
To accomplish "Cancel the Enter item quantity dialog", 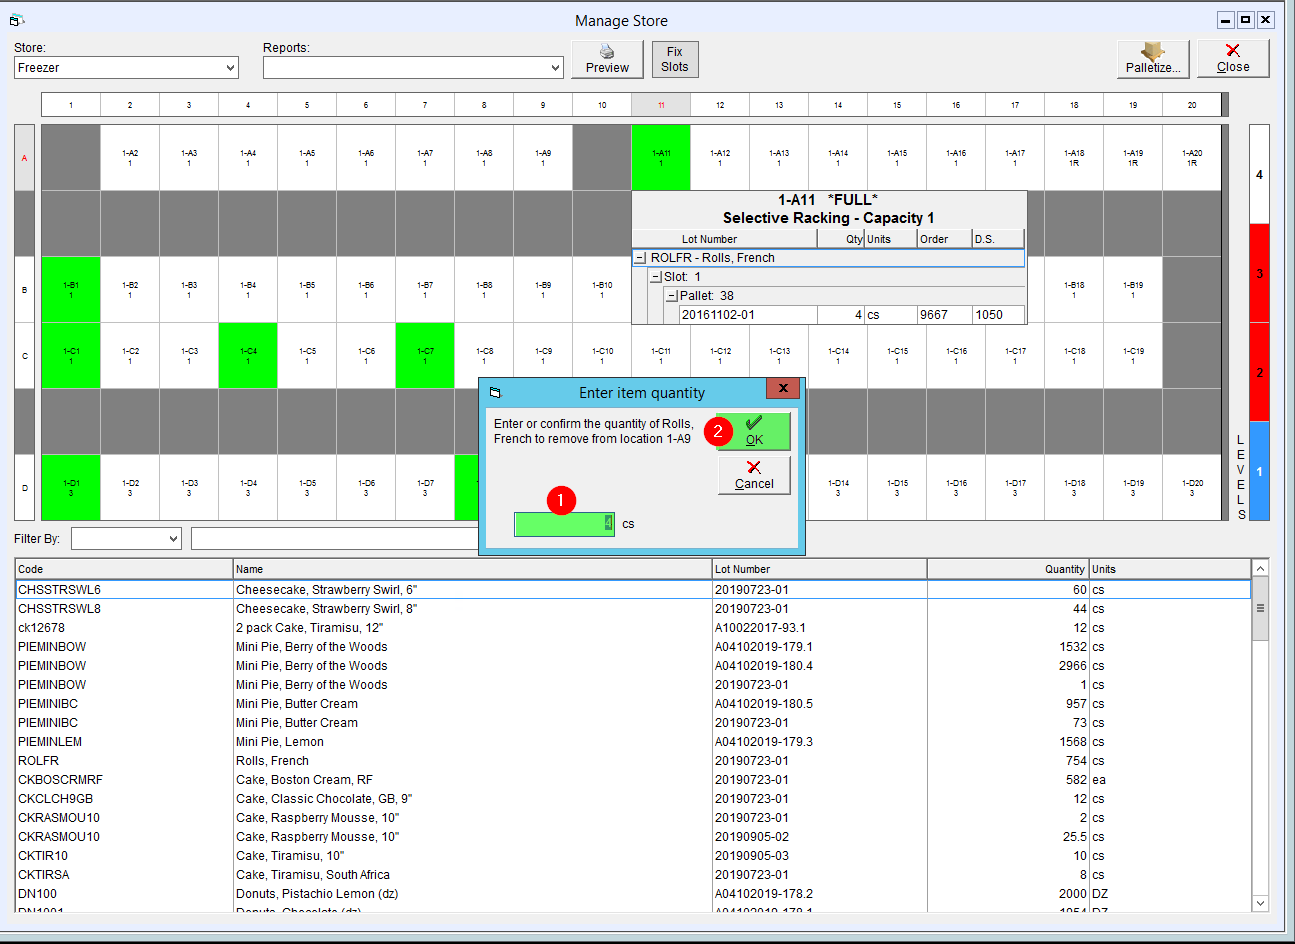I will pos(754,475).
